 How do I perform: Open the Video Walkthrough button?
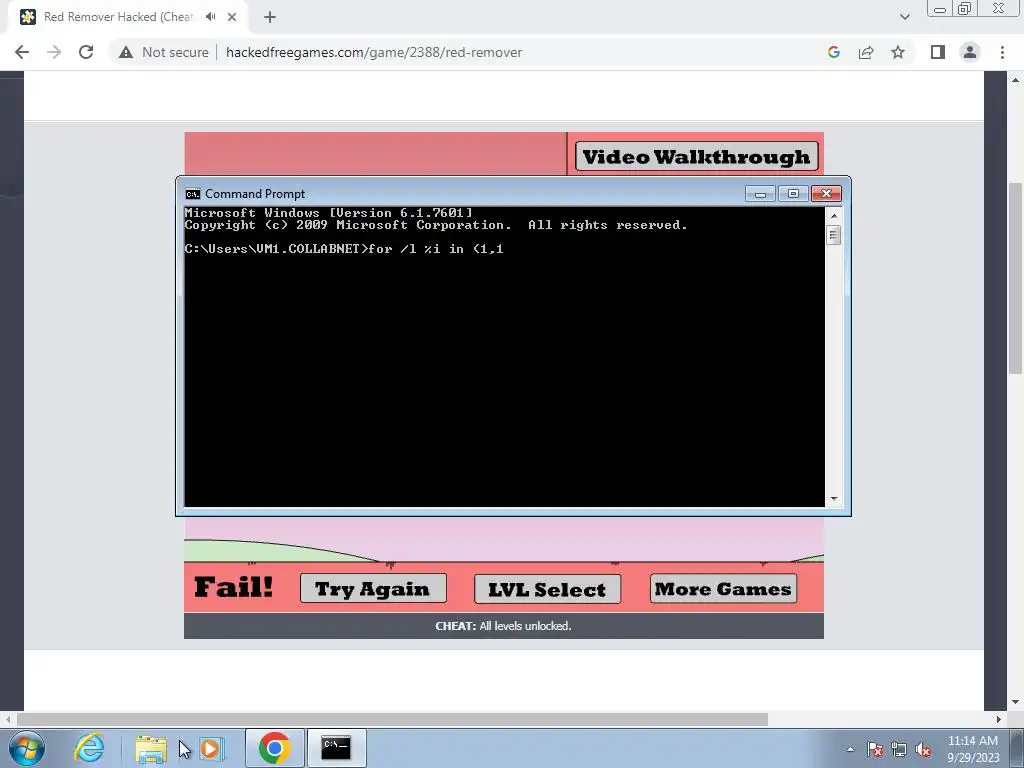click(696, 157)
